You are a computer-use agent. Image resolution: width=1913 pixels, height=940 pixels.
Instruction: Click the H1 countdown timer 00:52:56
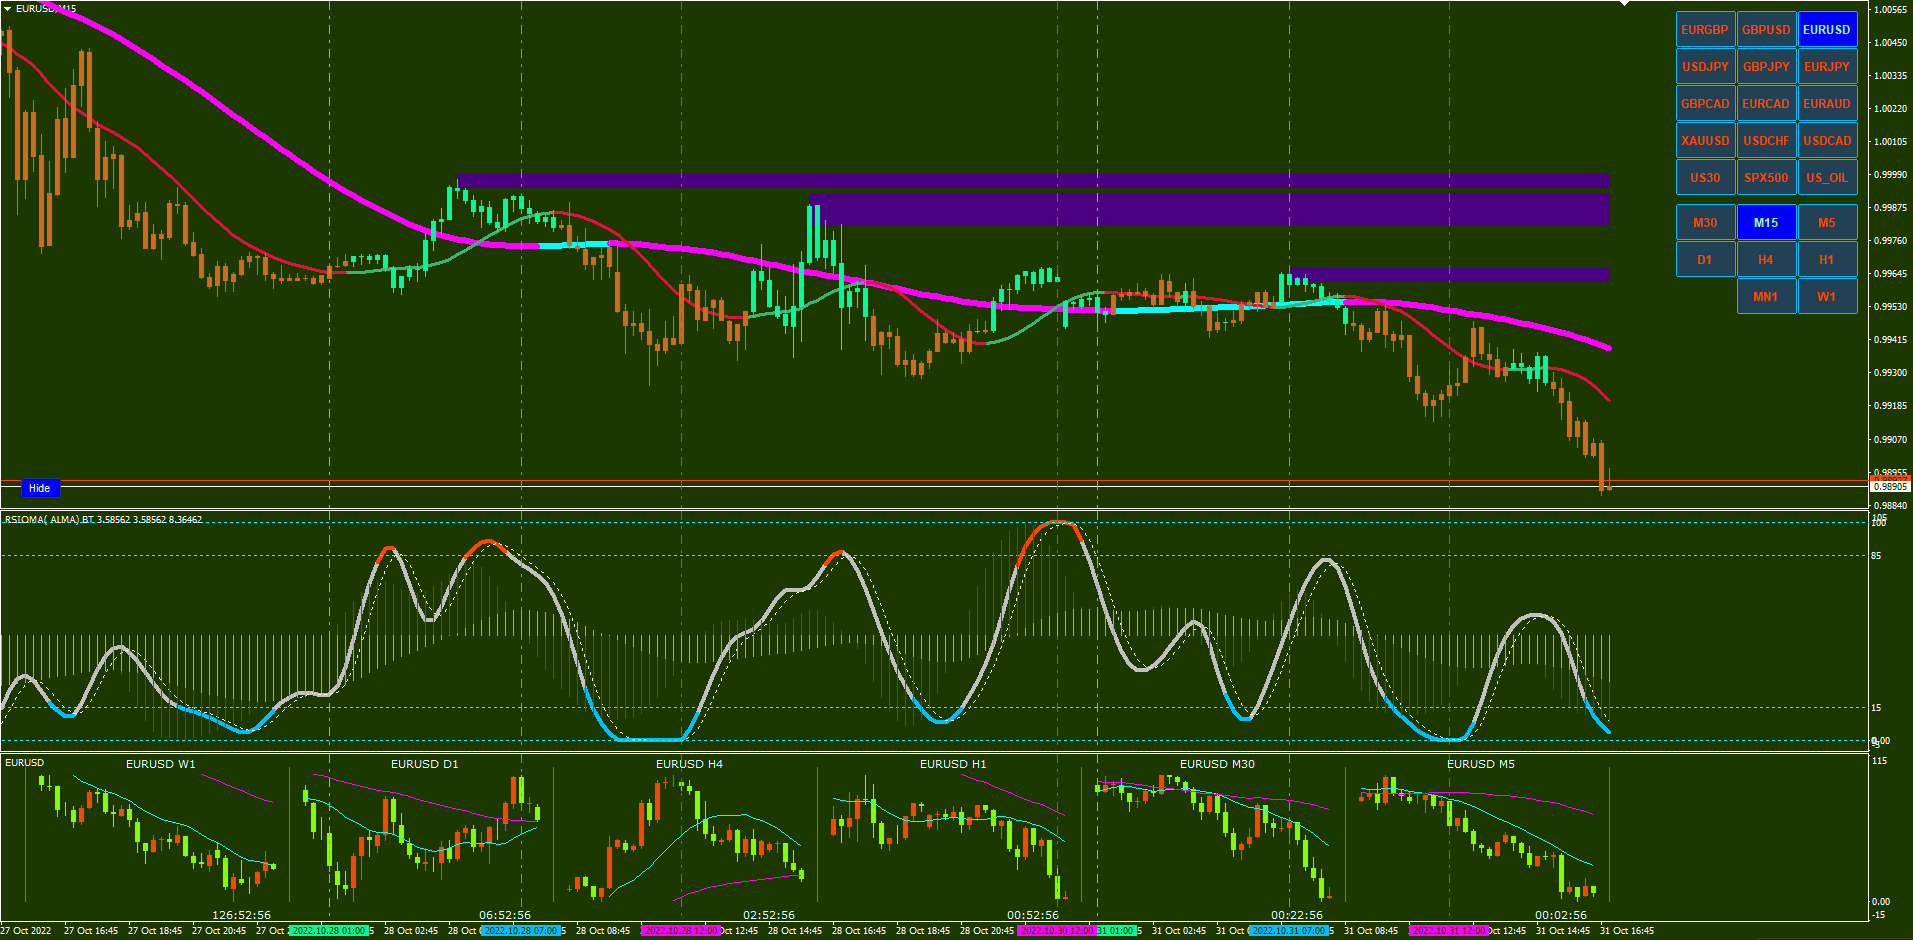(1033, 915)
